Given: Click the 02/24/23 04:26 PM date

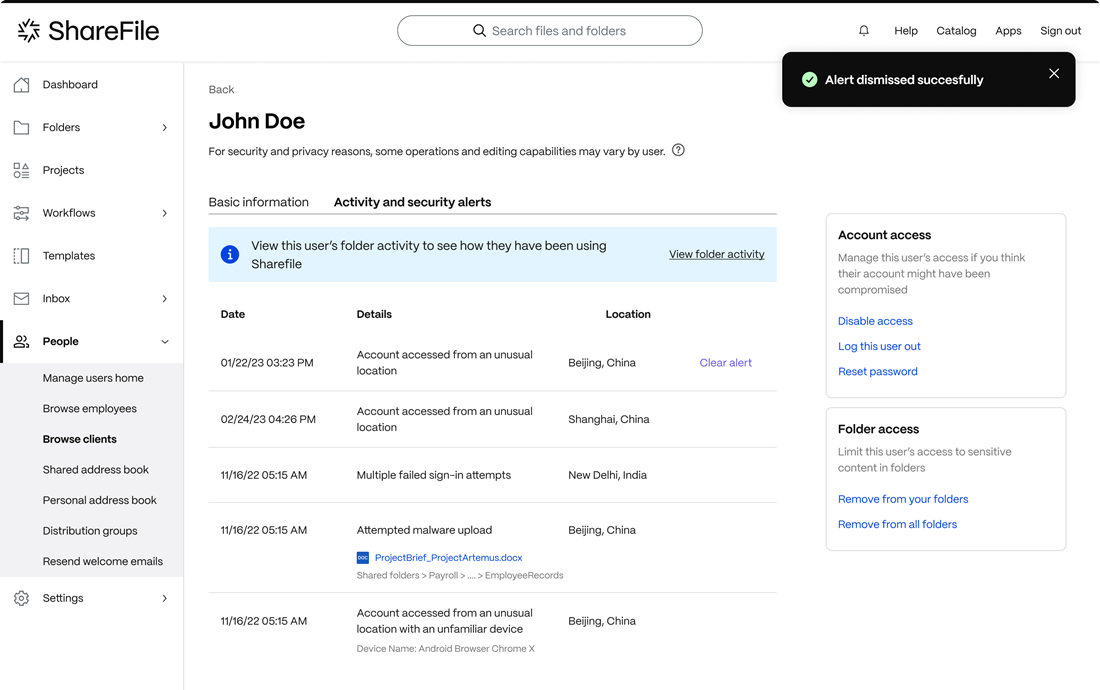Looking at the screenshot, I should tap(268, 419).
